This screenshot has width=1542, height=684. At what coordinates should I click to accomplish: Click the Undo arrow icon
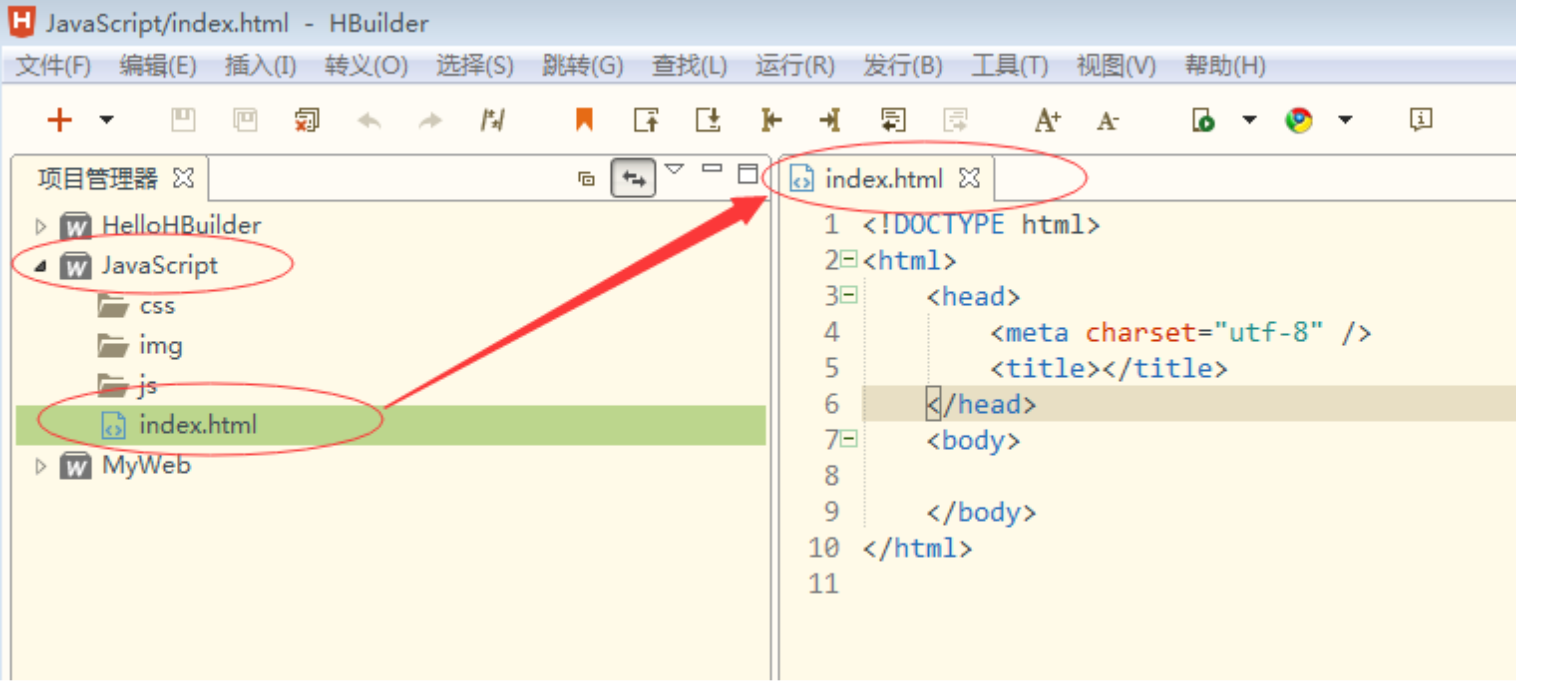pos(369,121)
